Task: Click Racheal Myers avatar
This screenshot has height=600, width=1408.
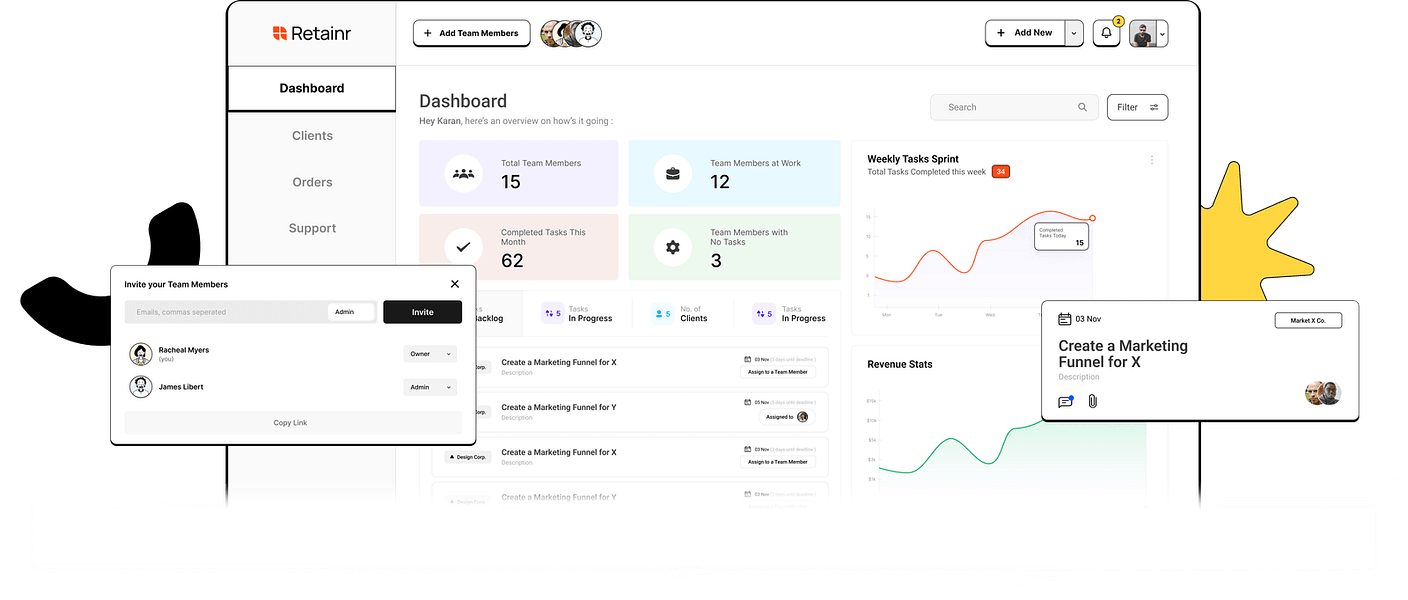Action: click(141, 354)
